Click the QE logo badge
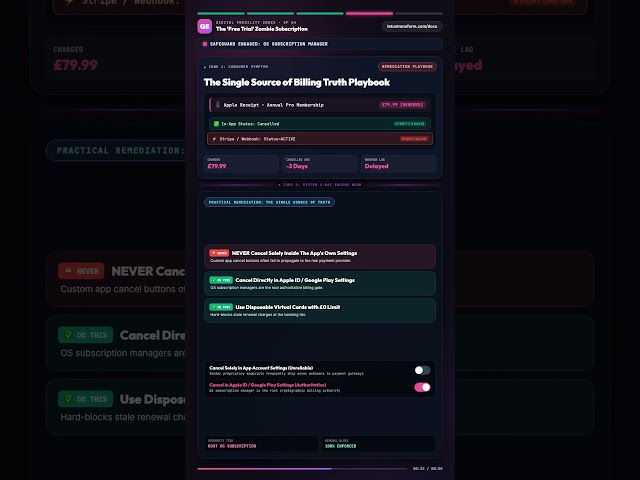Image resolution: width=640 pixels, height=480 pixels. pos(204,26)
